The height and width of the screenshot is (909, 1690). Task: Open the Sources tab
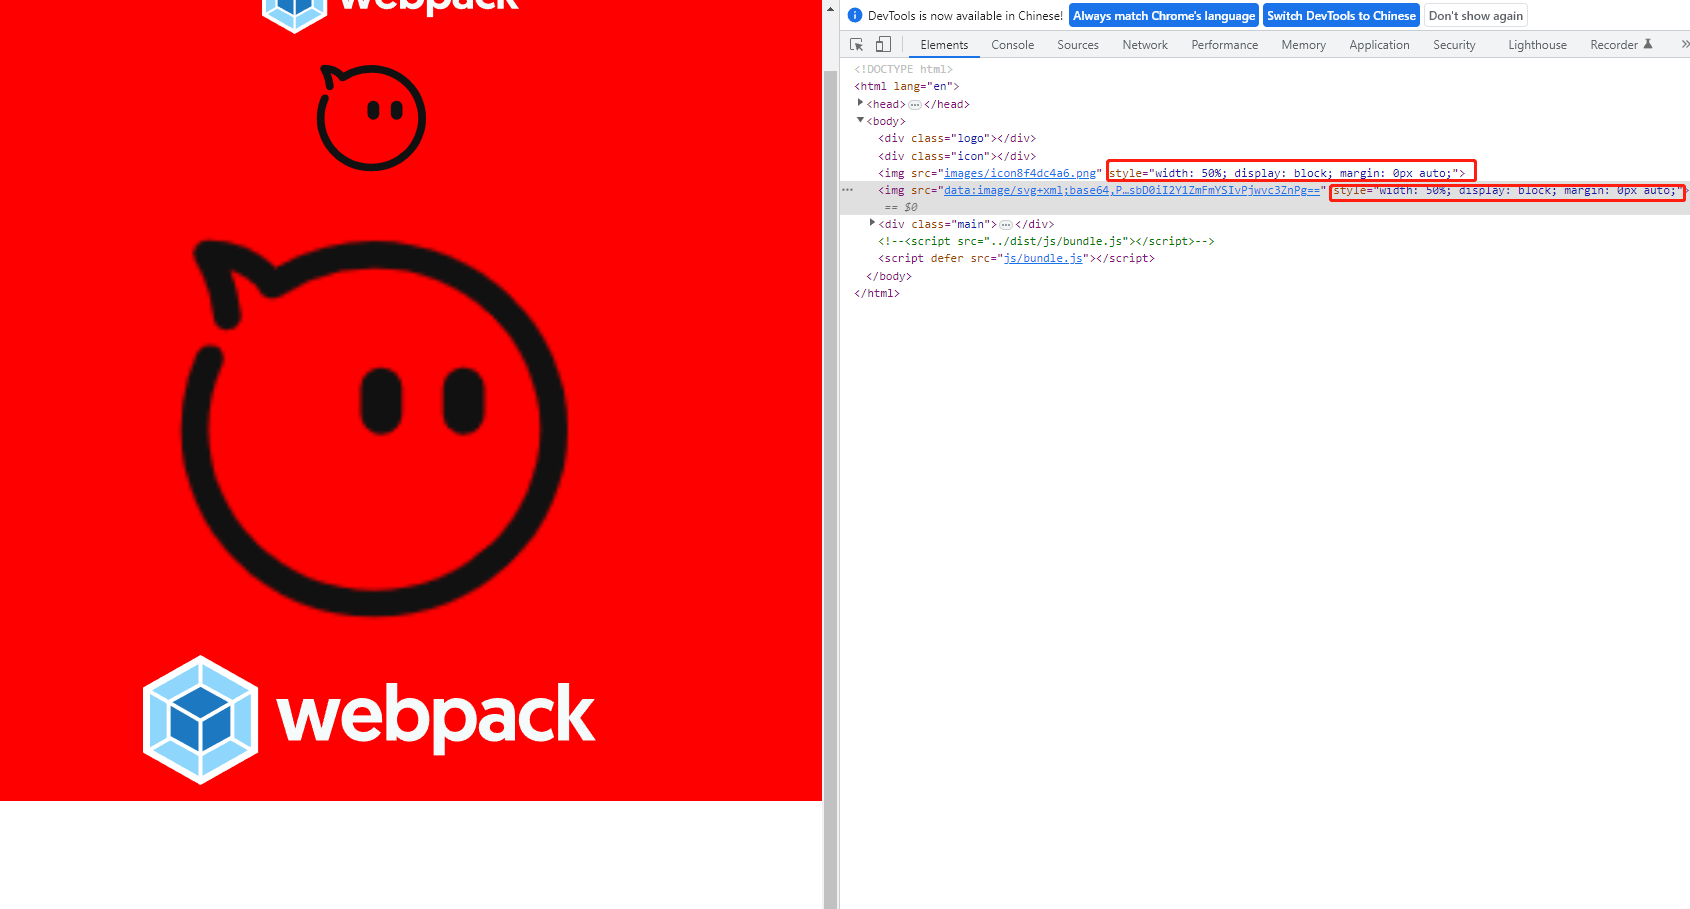(x=1078, y=45)
